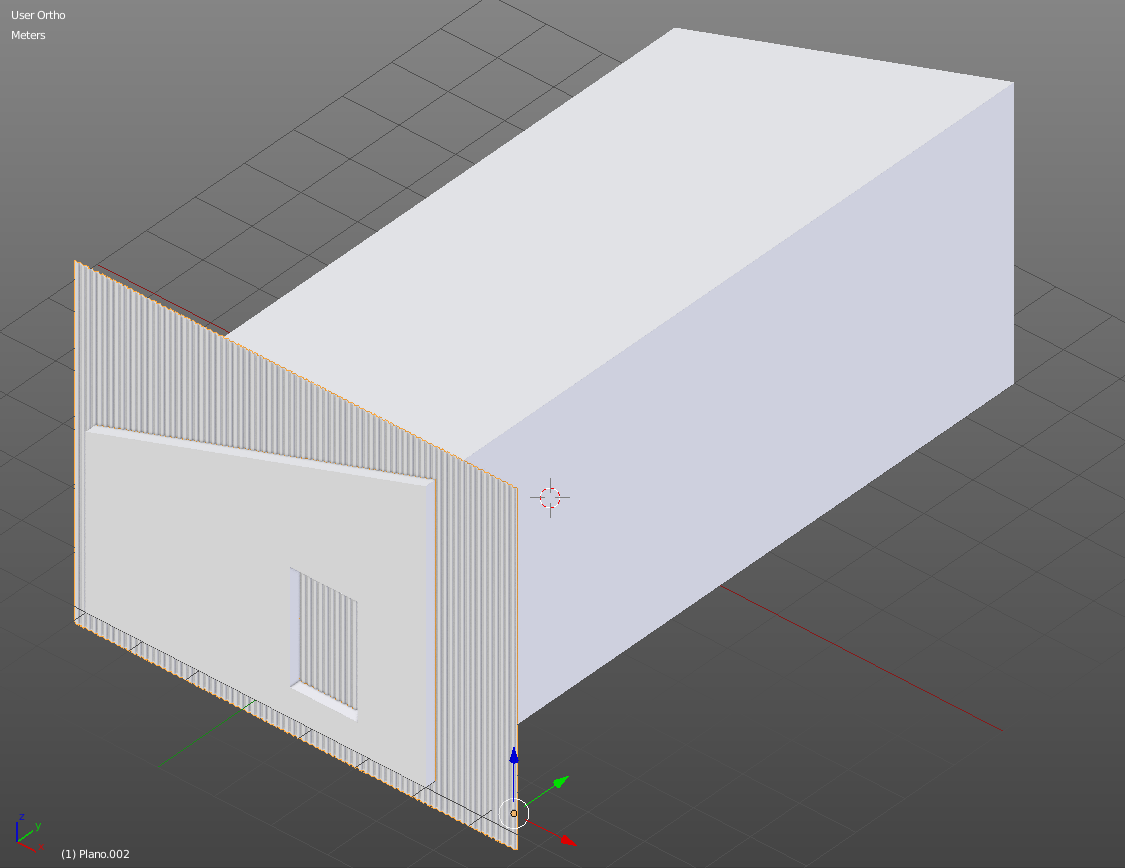Click the "Meters" unit label
Image resolution: width=1125 pixels, height=868 pixels.
28,35
